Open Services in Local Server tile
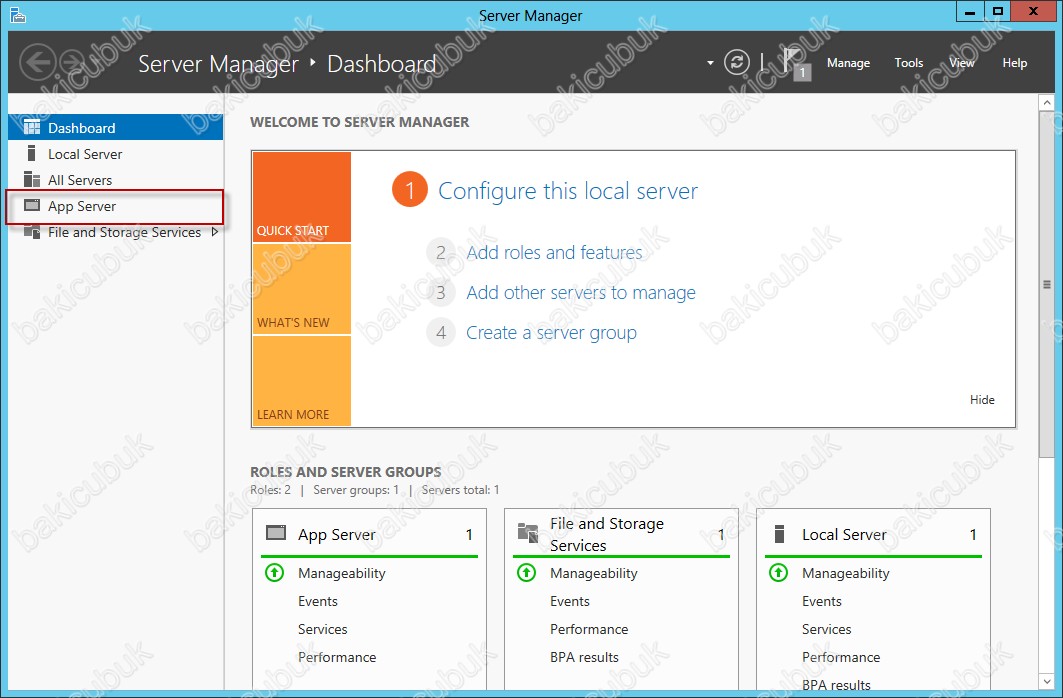Viewport: 1063px width, 698px height. (826, 629)
